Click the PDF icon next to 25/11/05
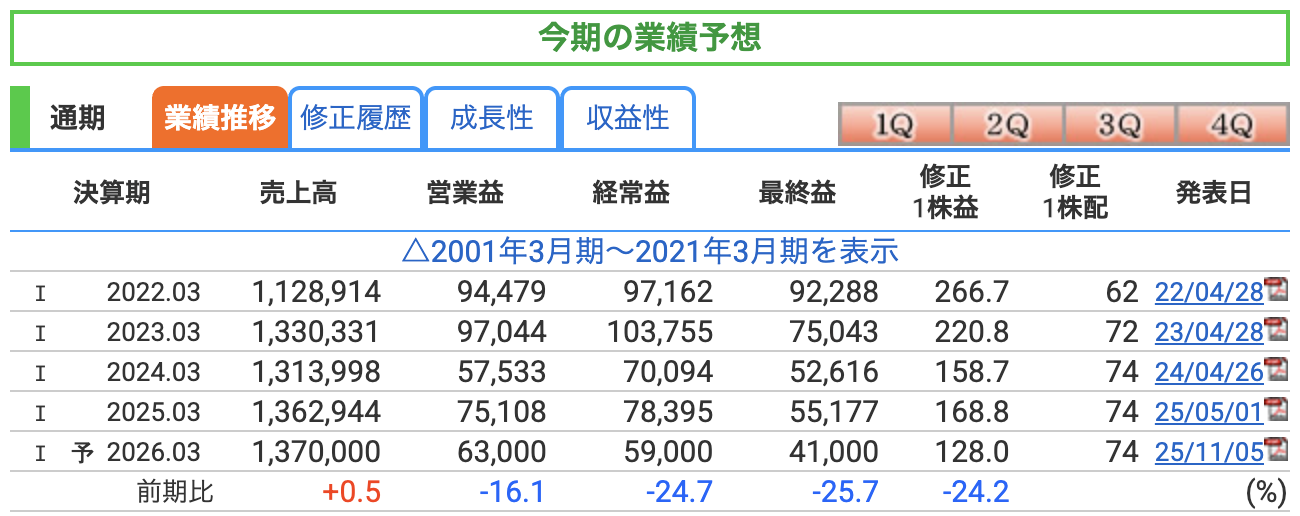The image size is (1300, 516). (1276, 450)
